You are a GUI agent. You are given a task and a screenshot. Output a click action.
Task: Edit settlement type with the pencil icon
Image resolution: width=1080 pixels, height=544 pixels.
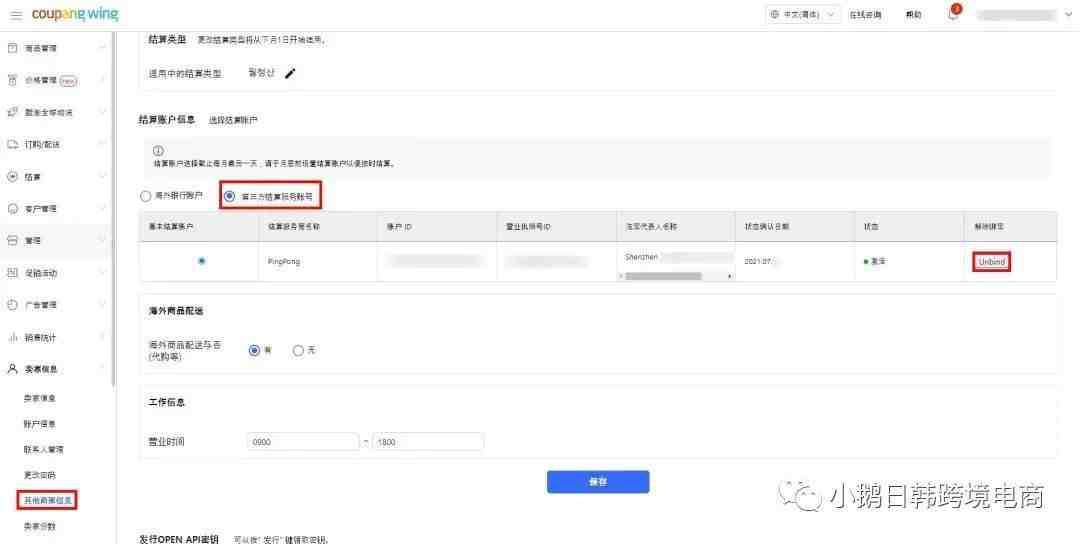coord(290,74)
